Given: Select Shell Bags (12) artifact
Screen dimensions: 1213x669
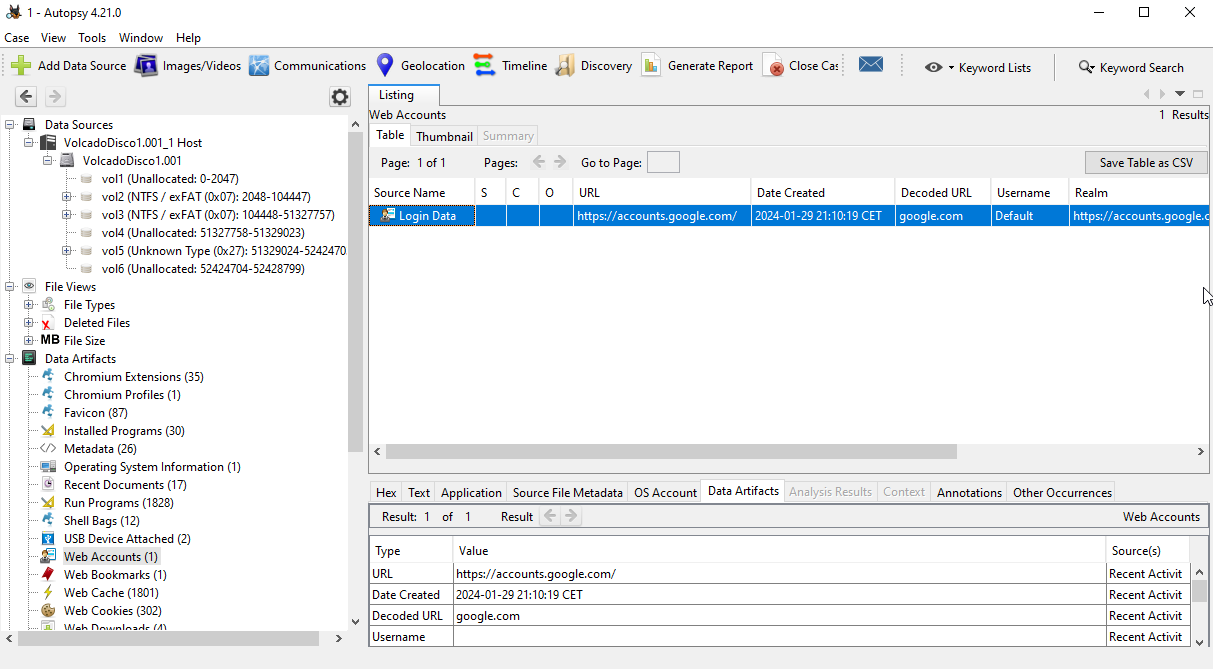Looking at the screenshot, I should click(x=101, y=521).
